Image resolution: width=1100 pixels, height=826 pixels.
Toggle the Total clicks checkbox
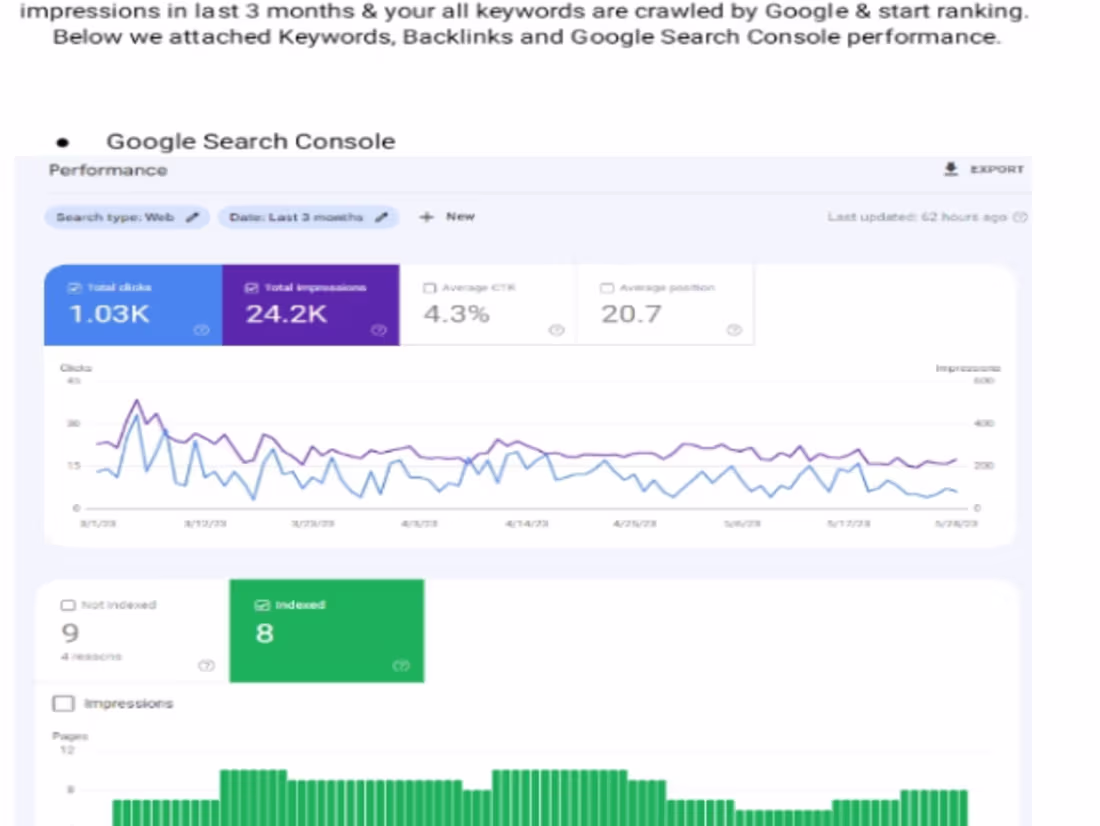click(x=74, y=288)
